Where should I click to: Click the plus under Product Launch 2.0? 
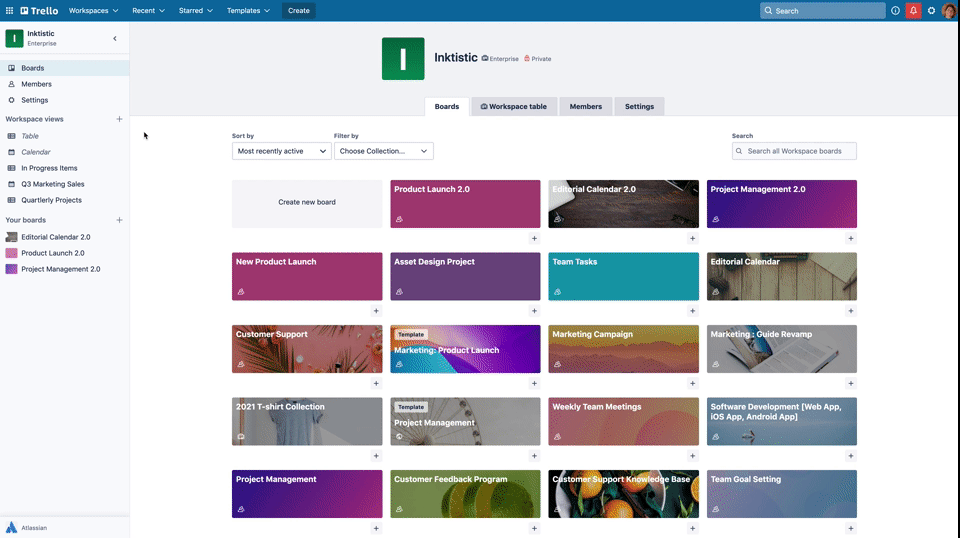click(534, 239)
